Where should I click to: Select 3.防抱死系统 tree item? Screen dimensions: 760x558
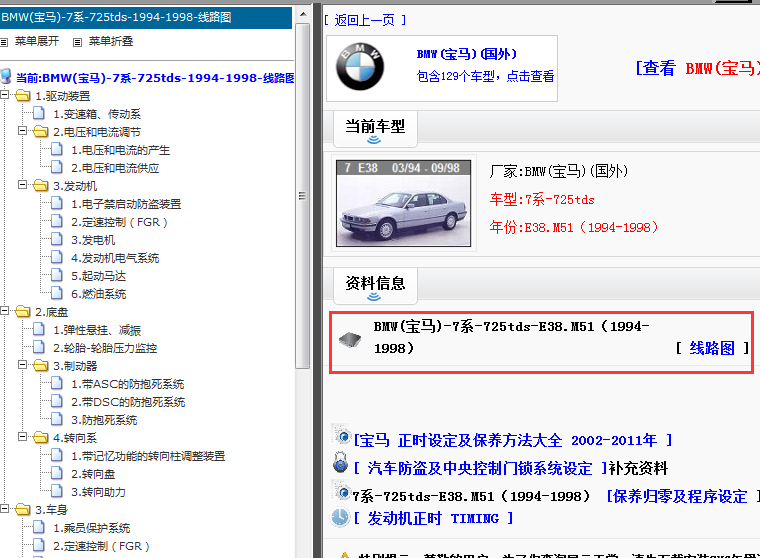tap(104, 419)
